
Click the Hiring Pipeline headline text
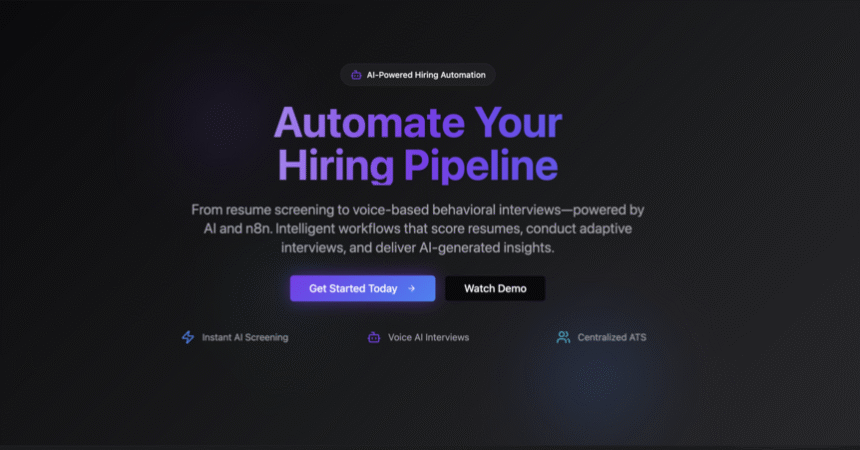coord(418,165)
